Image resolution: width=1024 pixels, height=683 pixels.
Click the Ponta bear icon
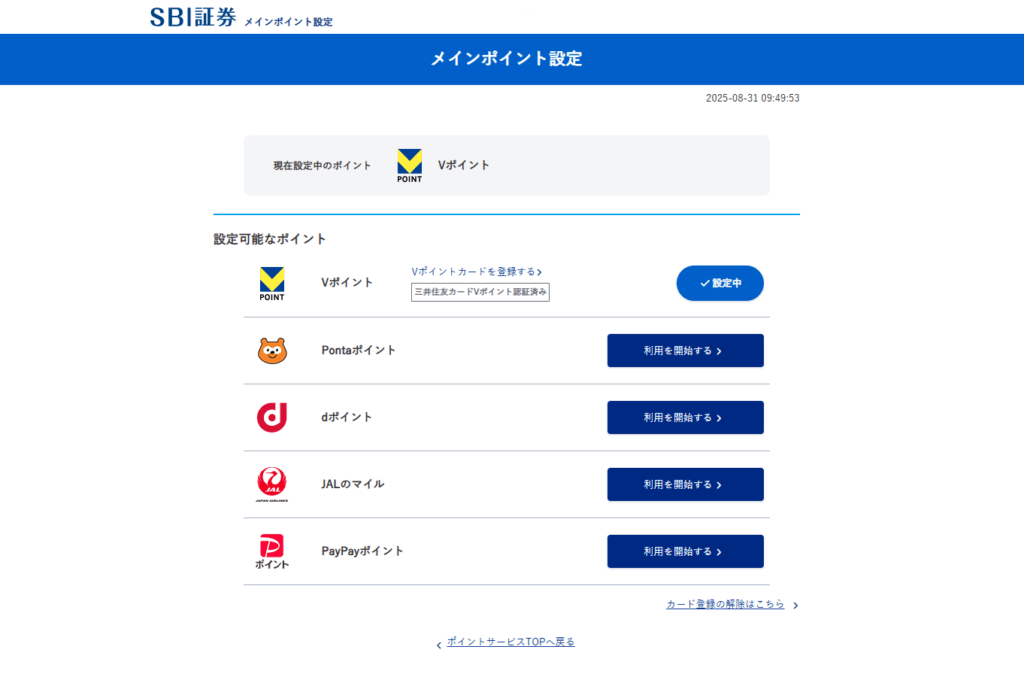click(x=272, y=351)
